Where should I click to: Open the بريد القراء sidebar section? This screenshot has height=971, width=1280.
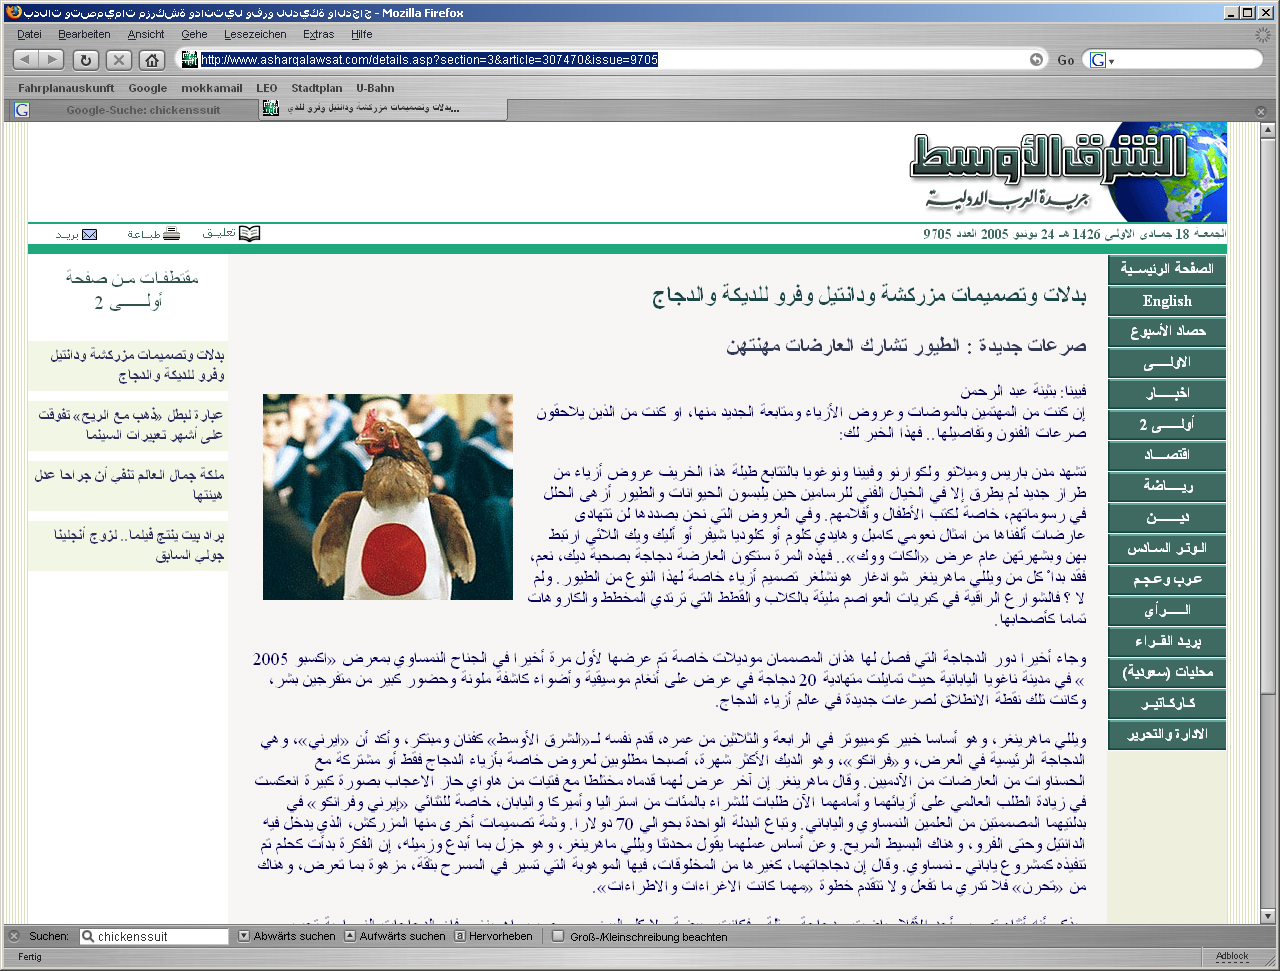point(1167,642)
